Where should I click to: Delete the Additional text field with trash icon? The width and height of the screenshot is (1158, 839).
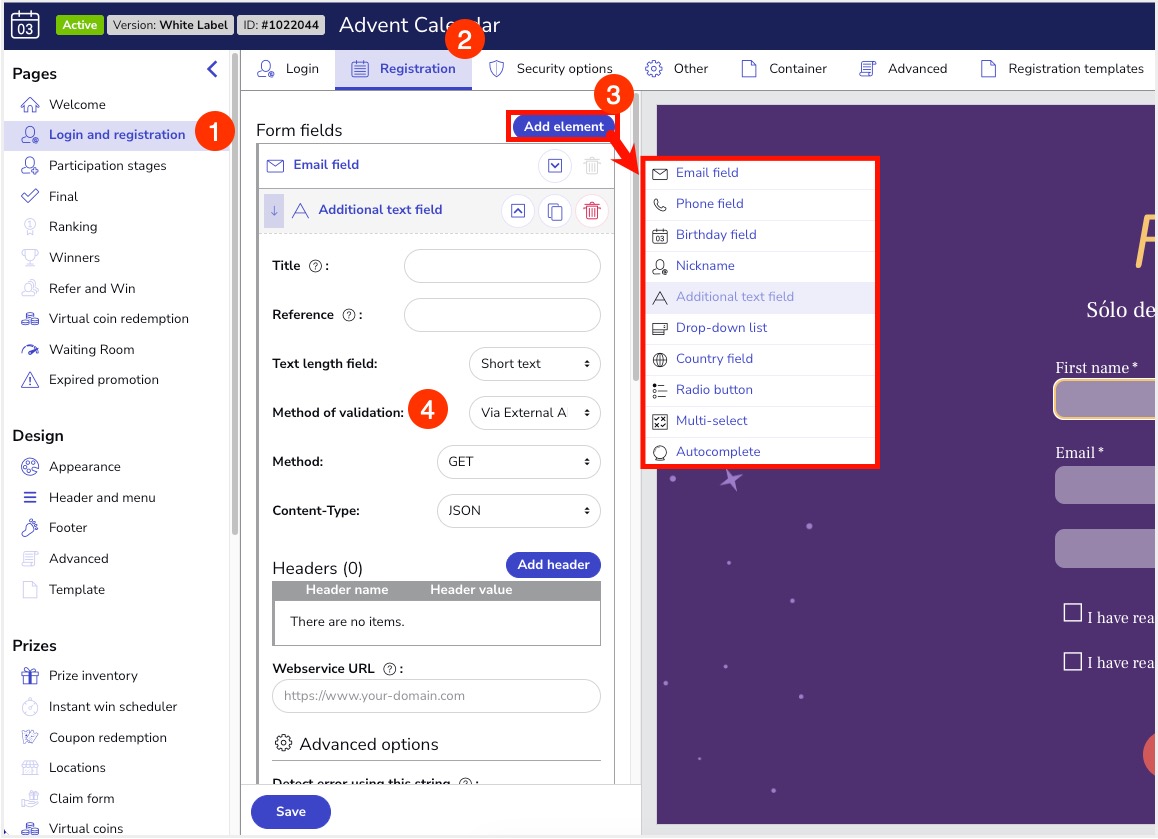592,211
